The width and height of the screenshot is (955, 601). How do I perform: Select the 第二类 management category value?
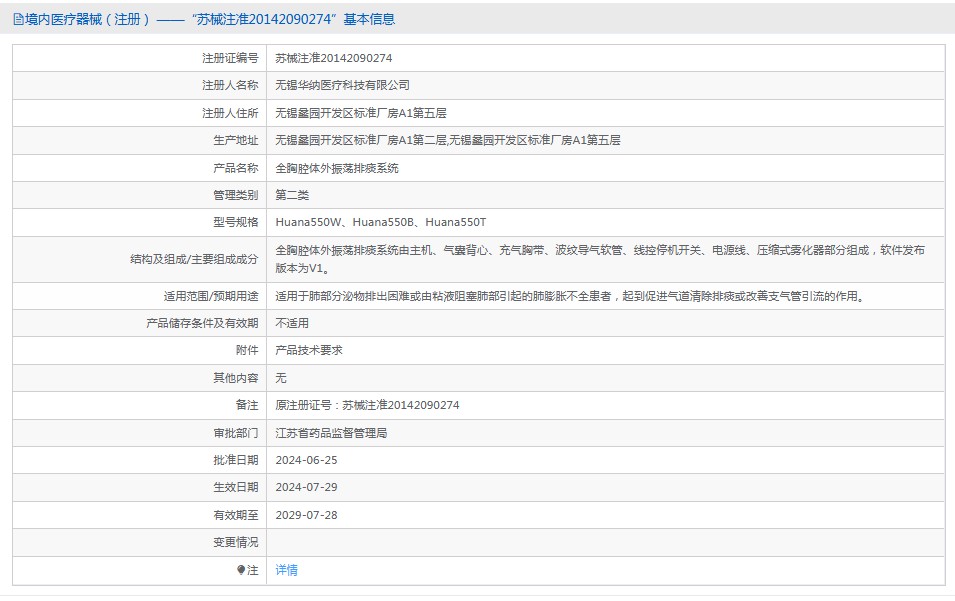coord(292,195)
